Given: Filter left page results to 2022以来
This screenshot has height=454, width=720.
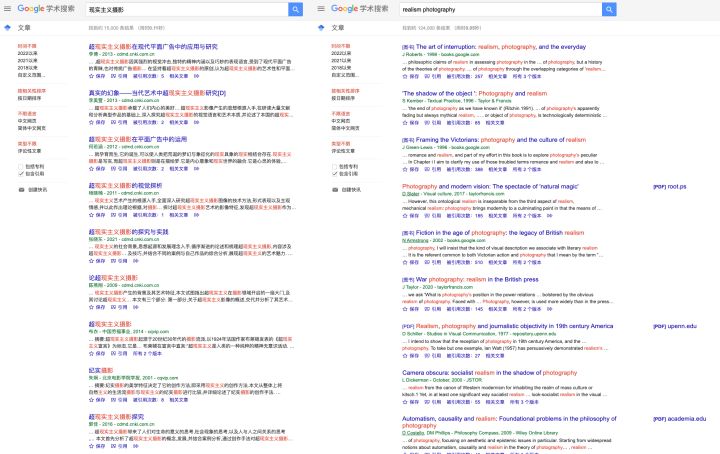Looking at the screenshot, I should pyautogui.click(x=28, y=53).
